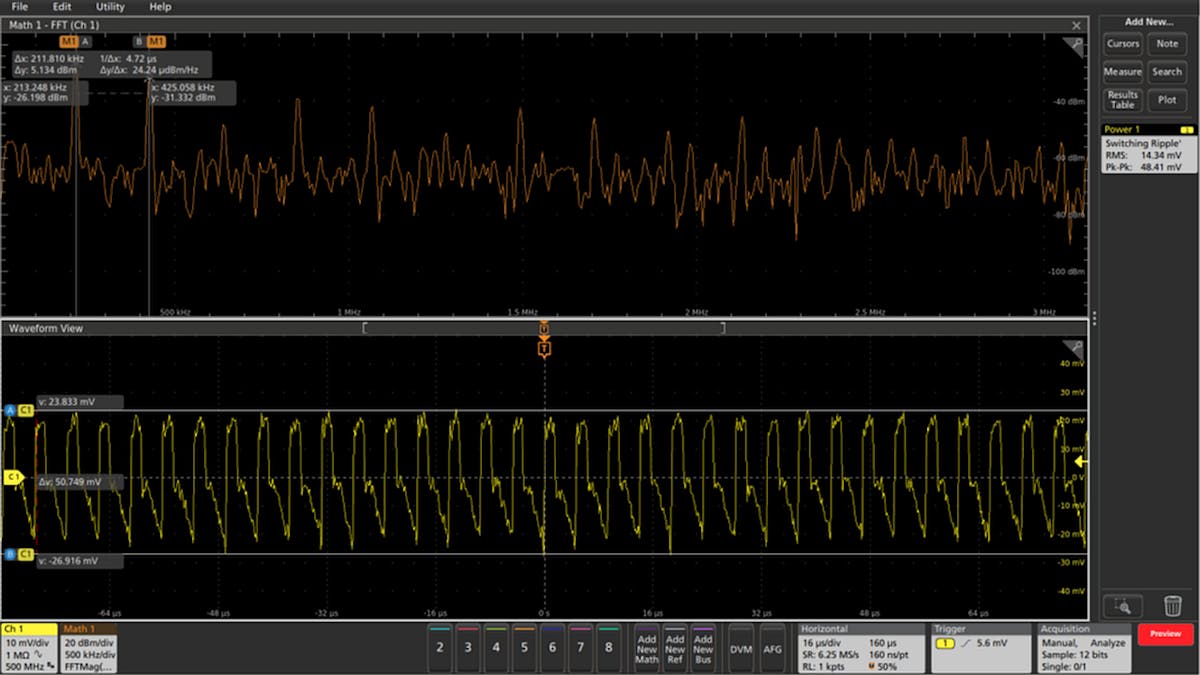Open the Utility menu
Viewport: 1200px width, 675px height.
(109, 7)
